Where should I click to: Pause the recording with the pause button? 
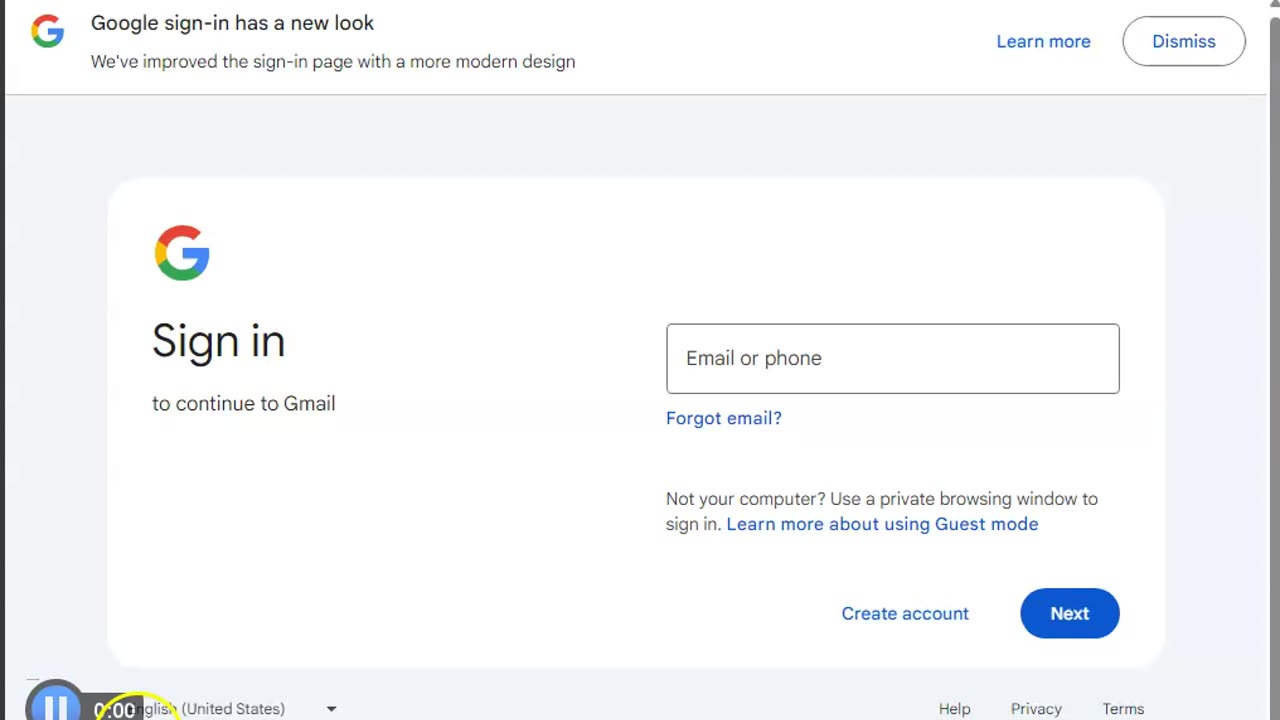(55, 706)
